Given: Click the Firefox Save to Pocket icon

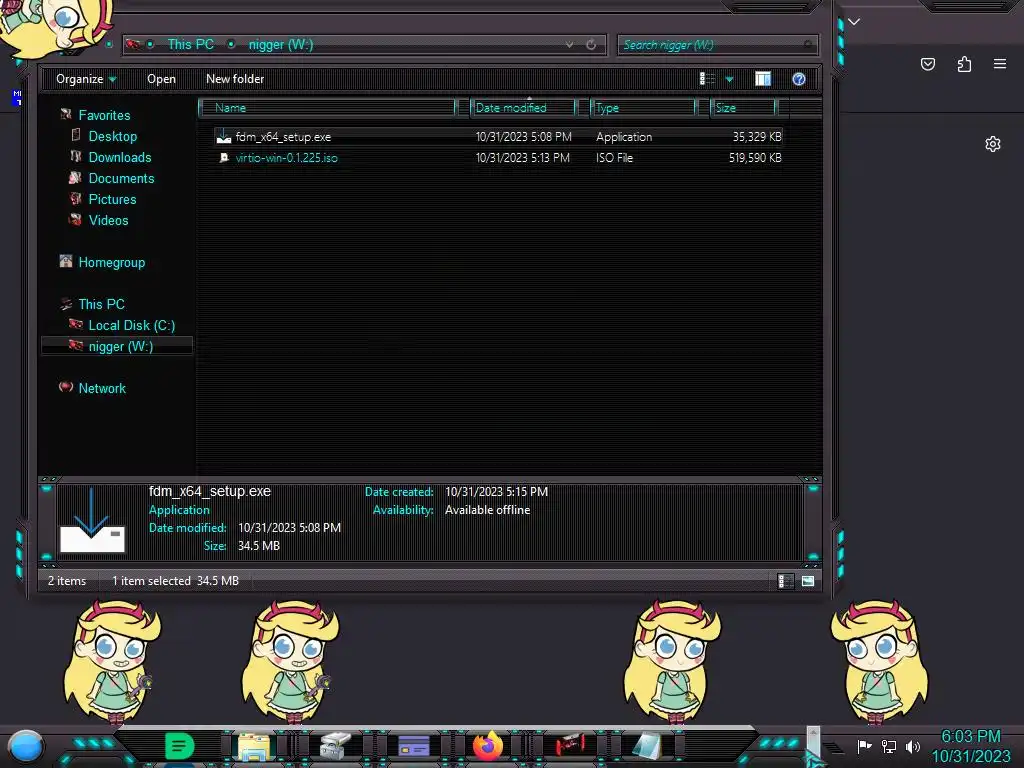Looking at the screenshot, I should [x=927, y=64].
